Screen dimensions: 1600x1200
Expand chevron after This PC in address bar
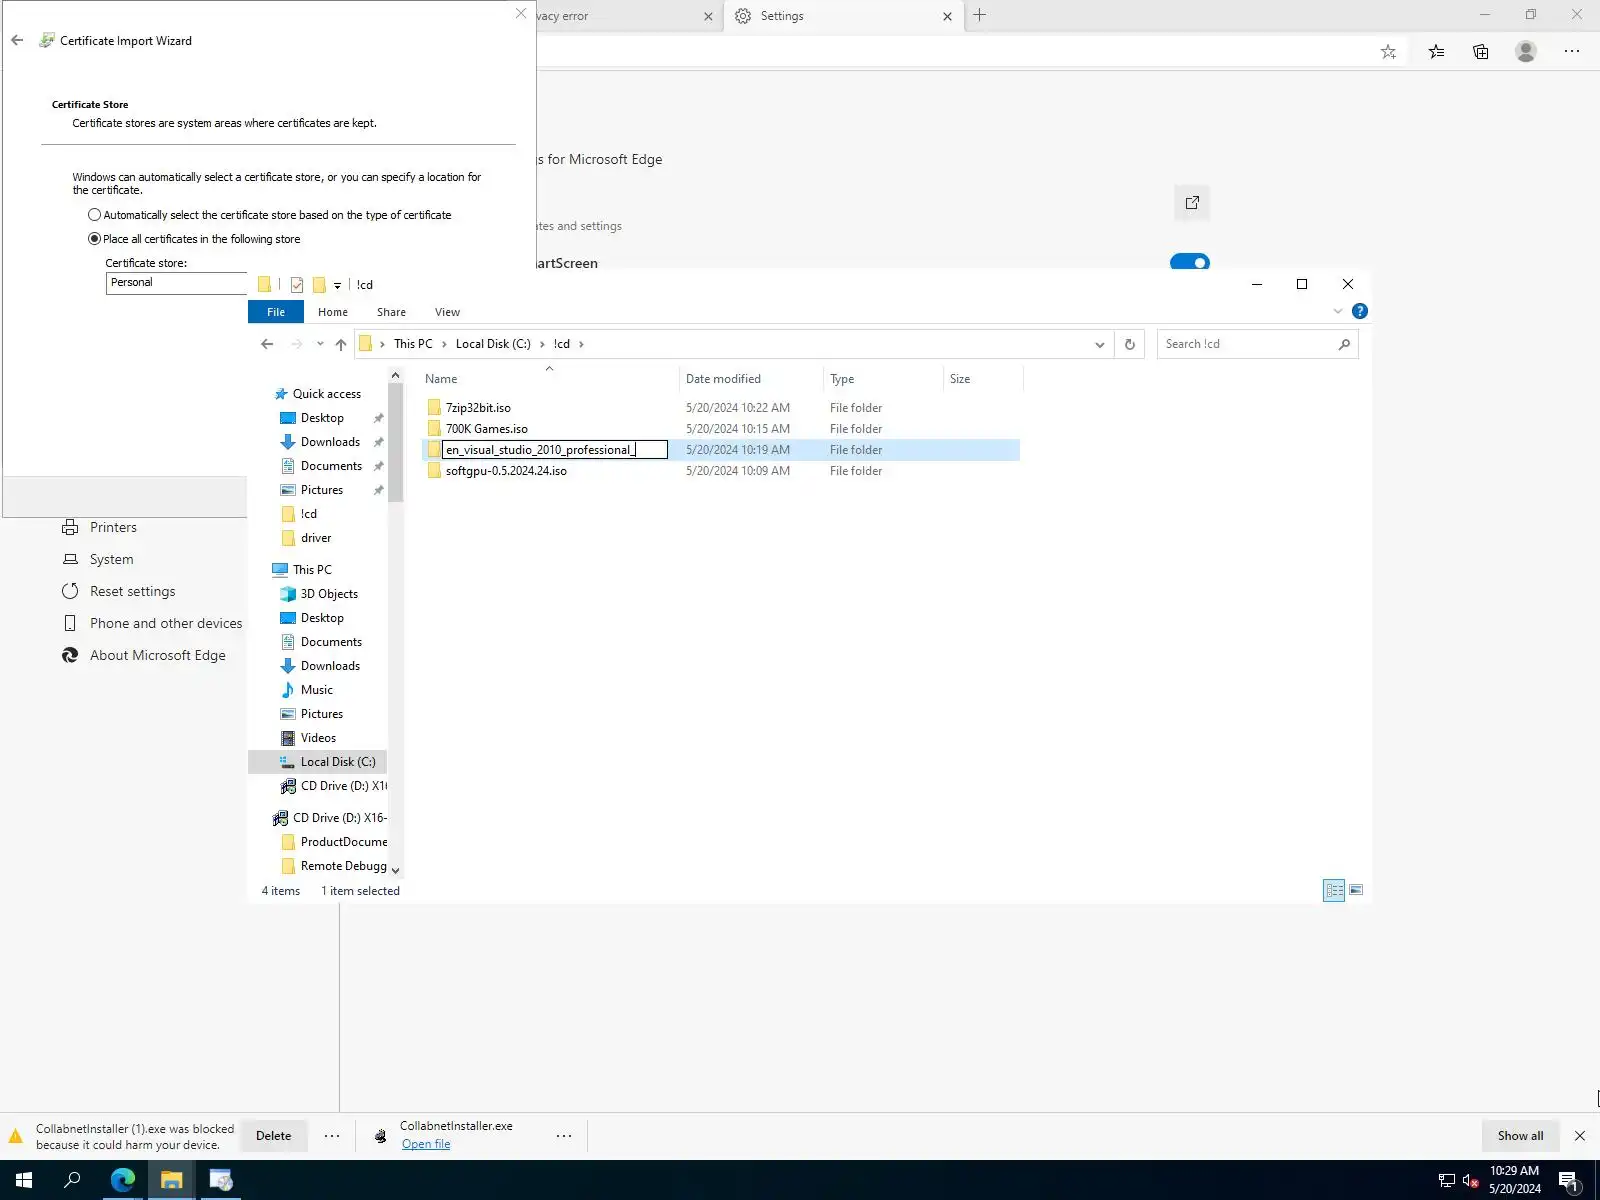pos(444,344)
